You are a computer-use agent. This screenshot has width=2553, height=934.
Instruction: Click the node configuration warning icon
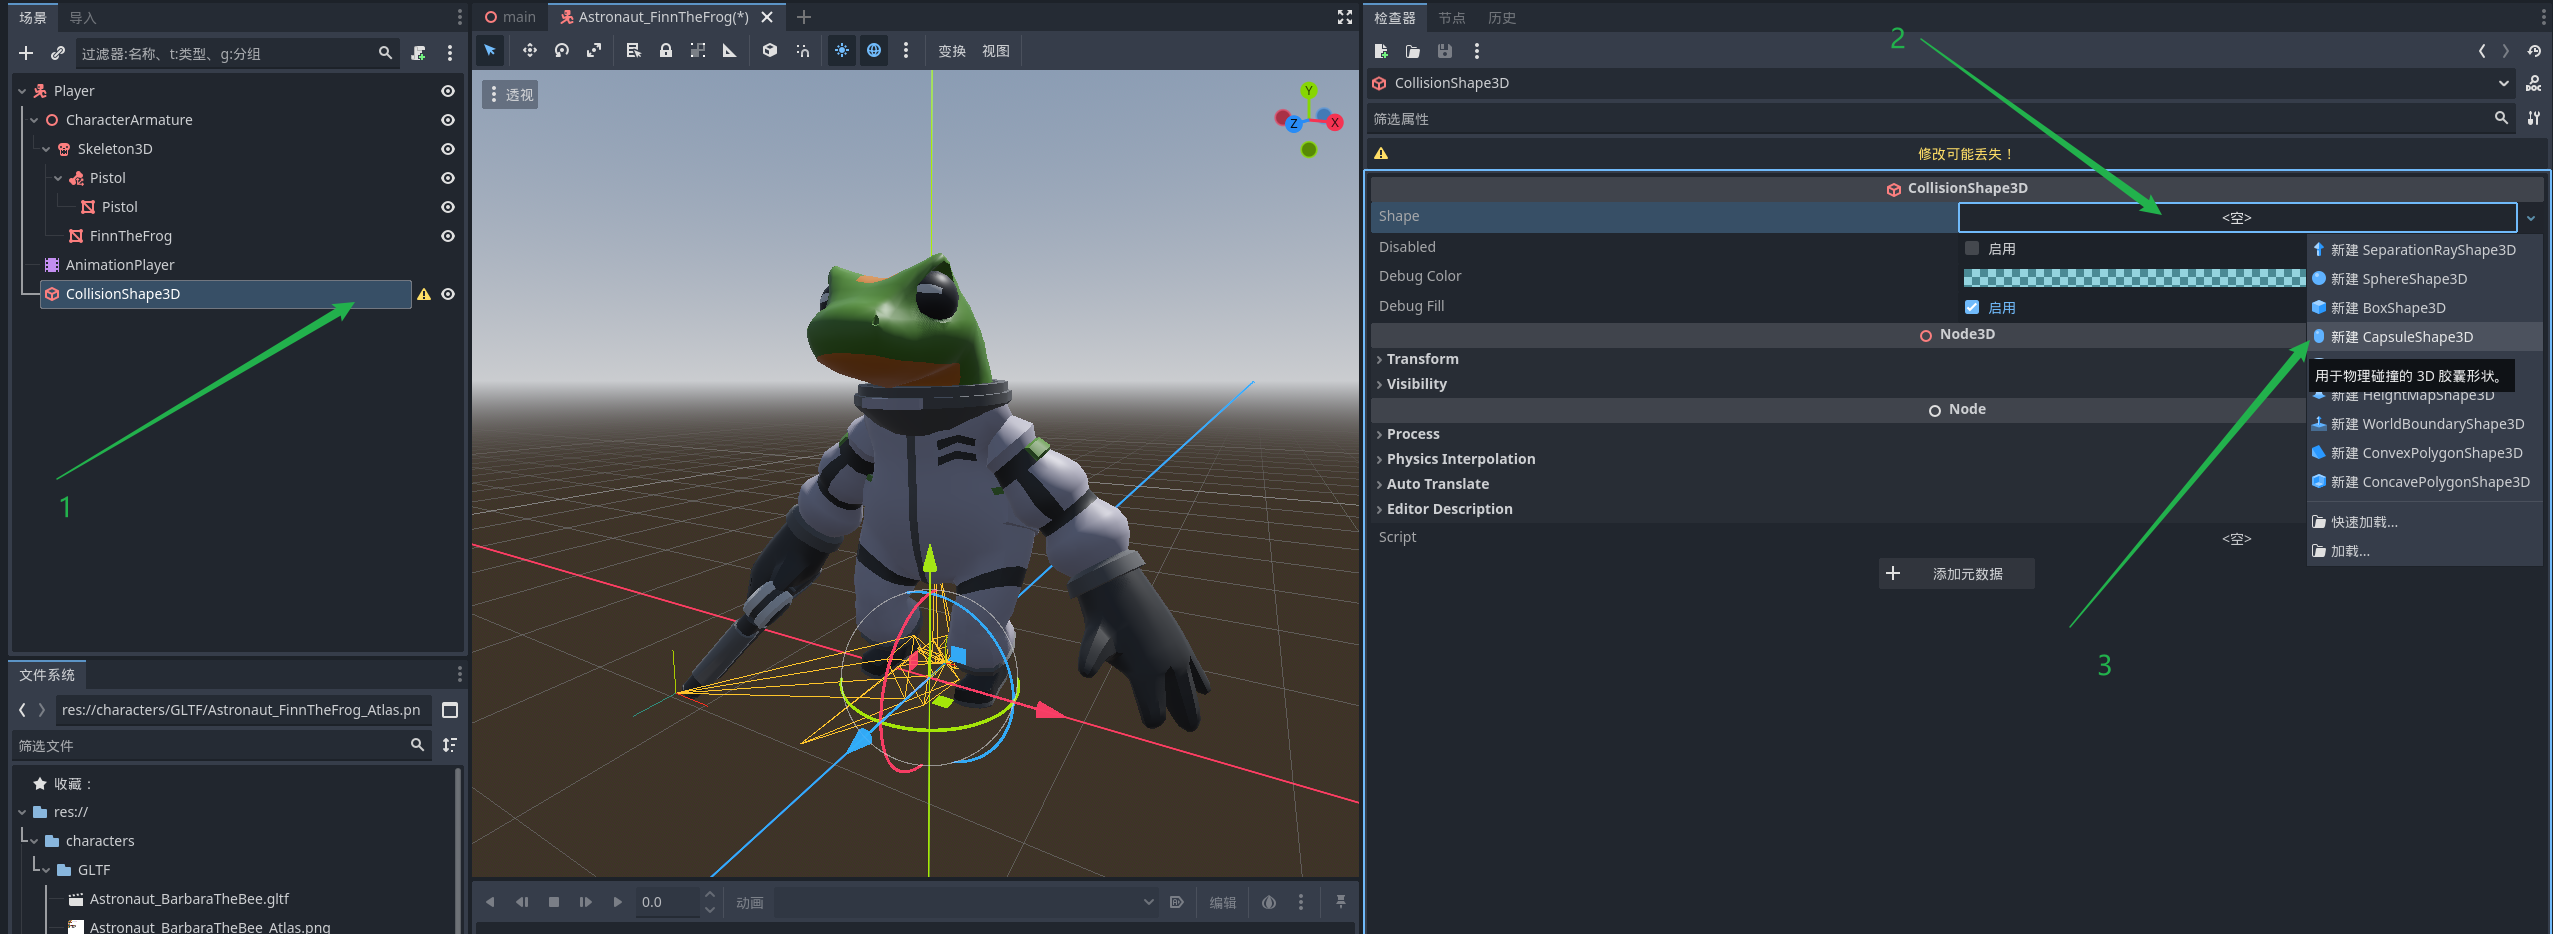coord(424,294)
